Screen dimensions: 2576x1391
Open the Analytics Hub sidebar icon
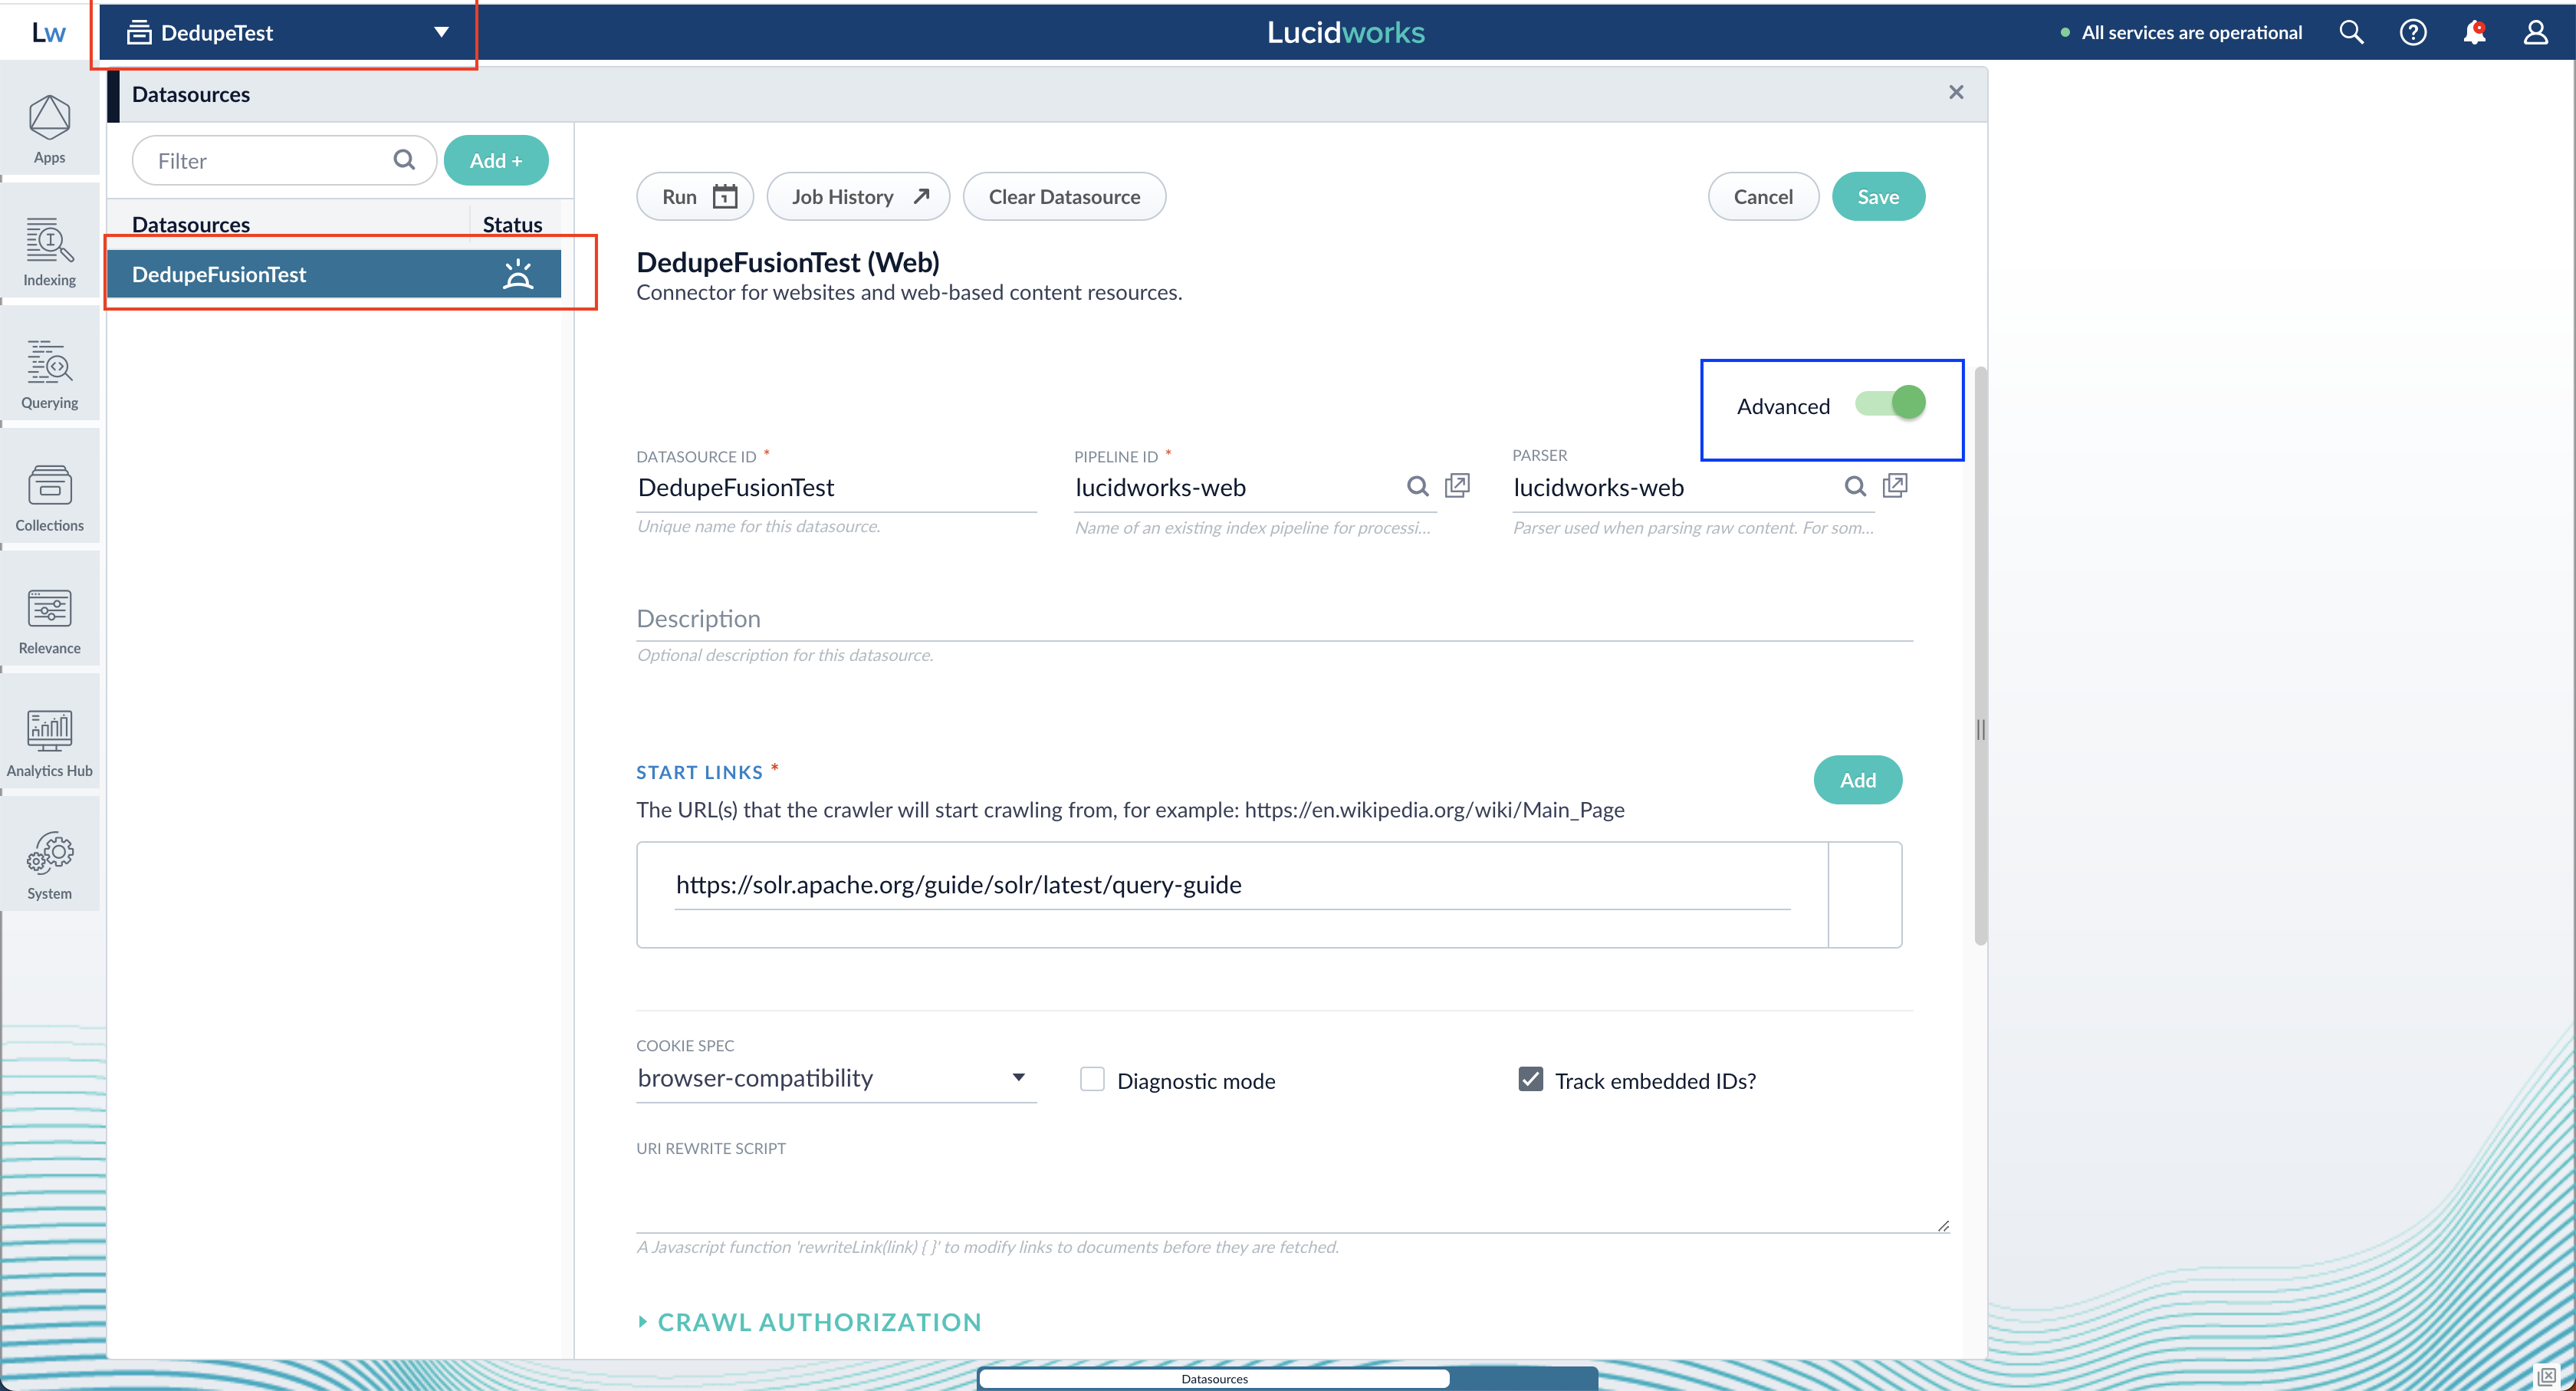(49, 743)
